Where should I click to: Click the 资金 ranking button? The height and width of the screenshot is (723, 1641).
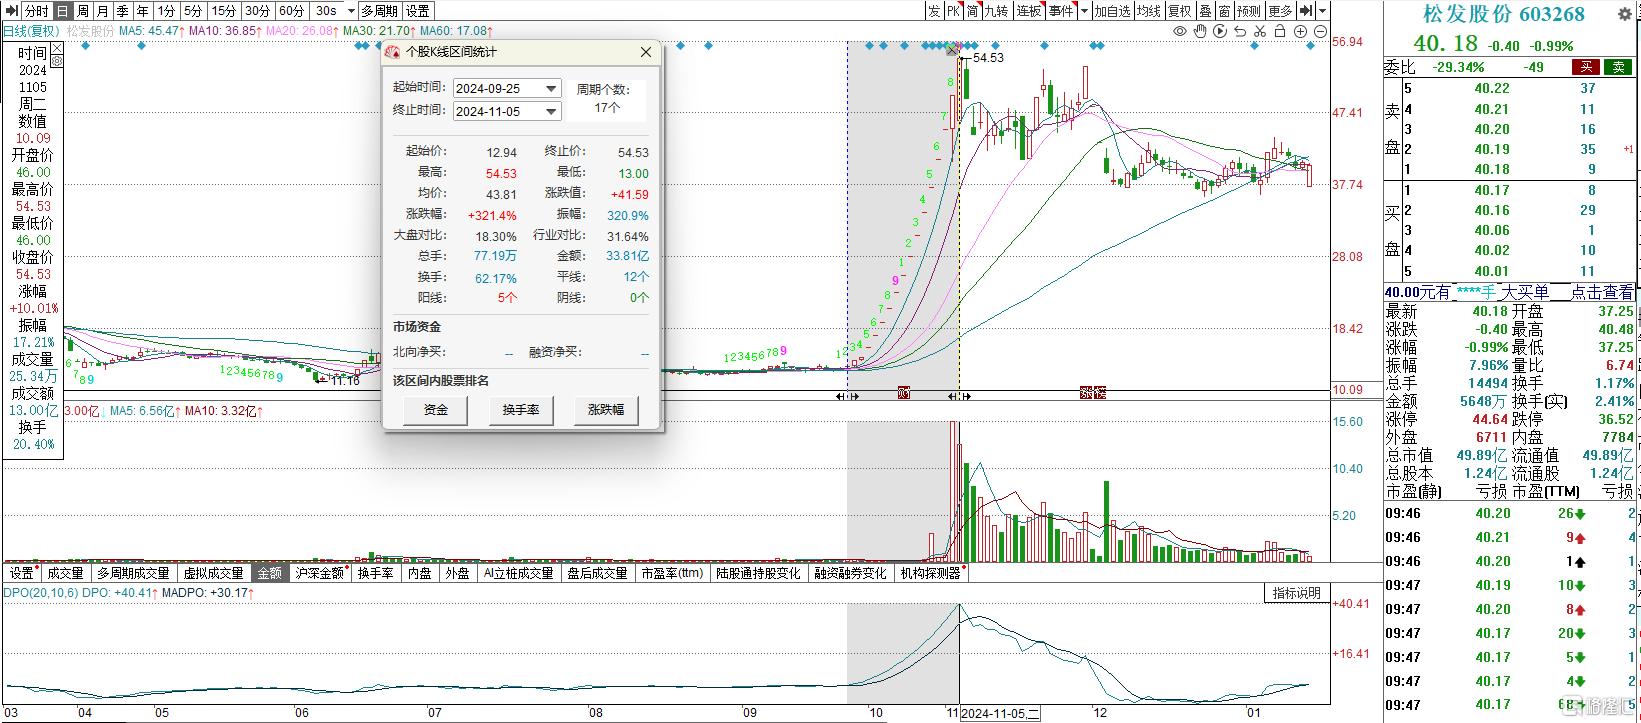[x=436, y=410]
